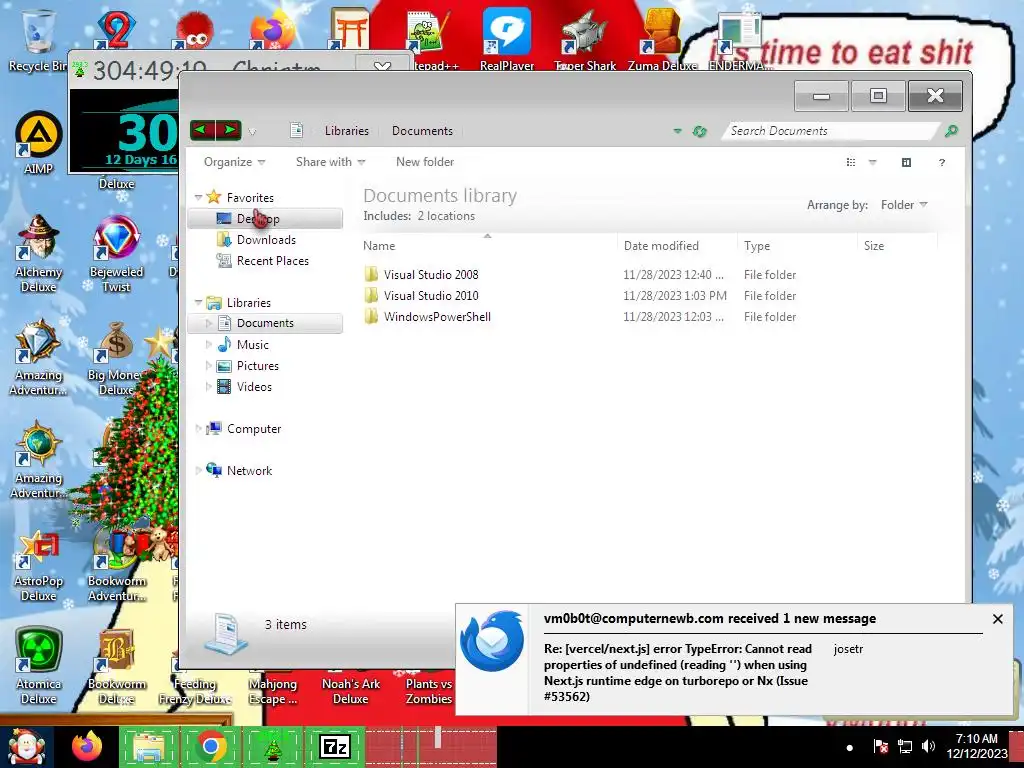Select Desktop under Favorites
This screenshot has height=768, width=1024.
tap(265, 219)
